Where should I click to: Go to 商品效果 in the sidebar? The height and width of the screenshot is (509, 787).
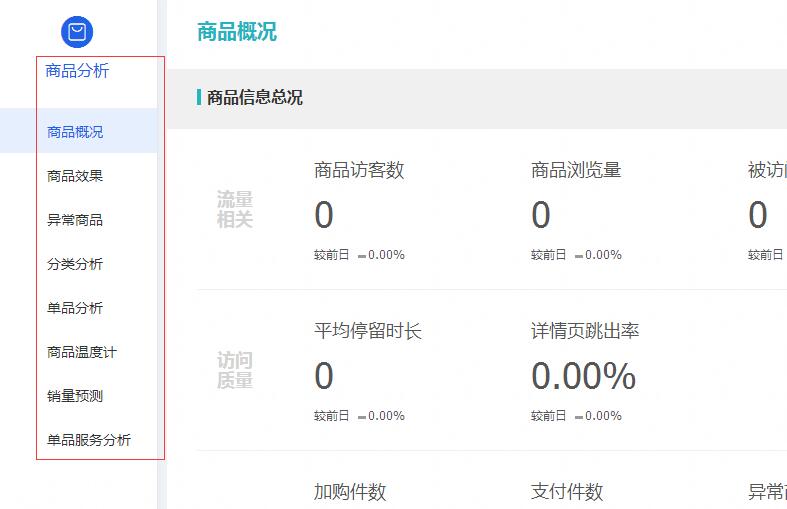pyautogui.click(x=75, y=176)
